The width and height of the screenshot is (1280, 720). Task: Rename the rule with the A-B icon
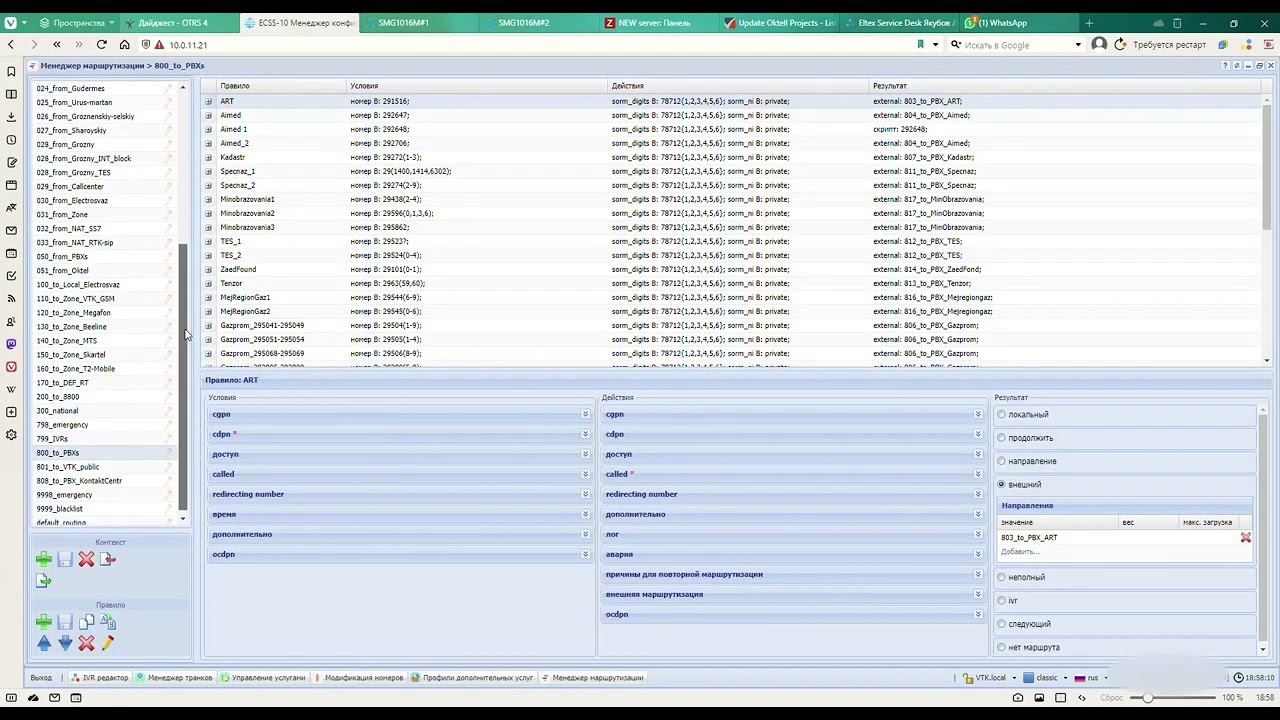(108, 622)
